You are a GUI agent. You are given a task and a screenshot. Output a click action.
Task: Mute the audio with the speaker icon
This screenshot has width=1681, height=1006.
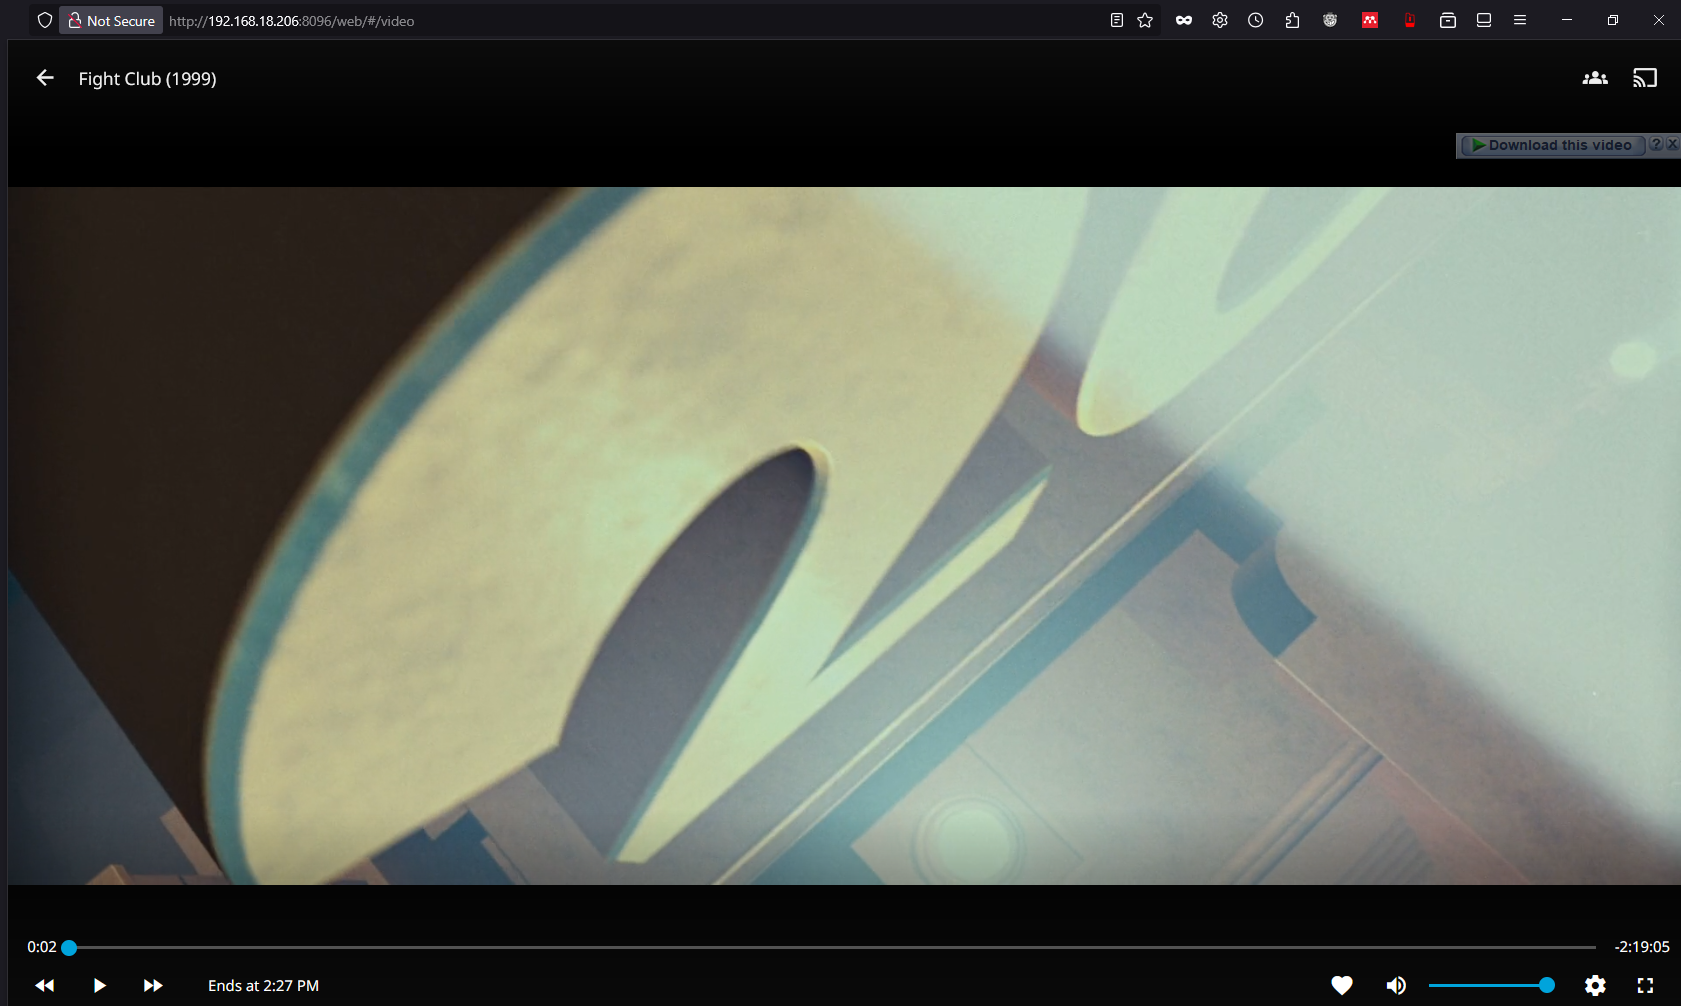pyautogui.click(x=1396, y=985)
